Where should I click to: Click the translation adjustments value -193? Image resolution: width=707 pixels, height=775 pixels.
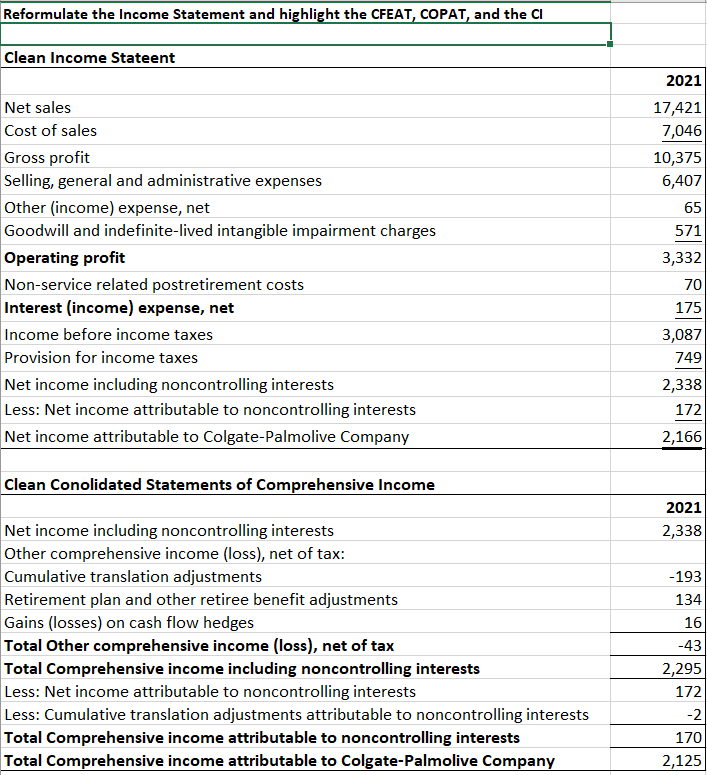click(658, 576)
